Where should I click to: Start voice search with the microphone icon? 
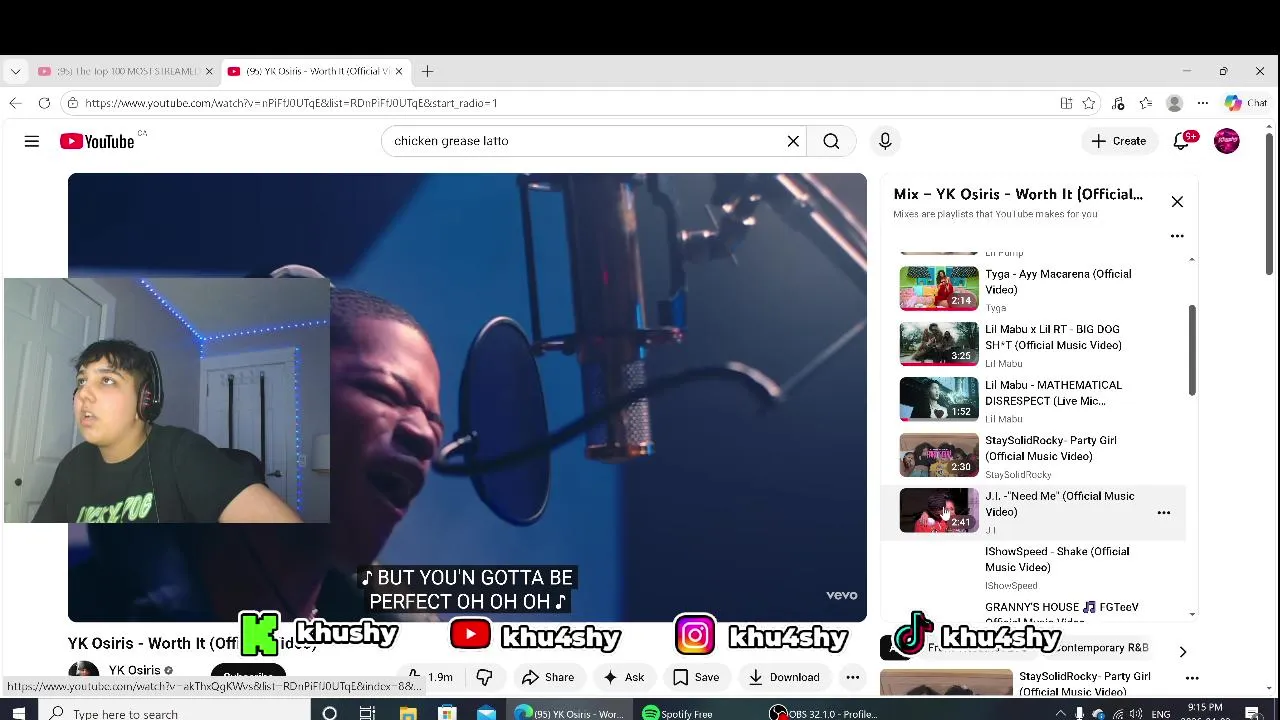(885, 141)
